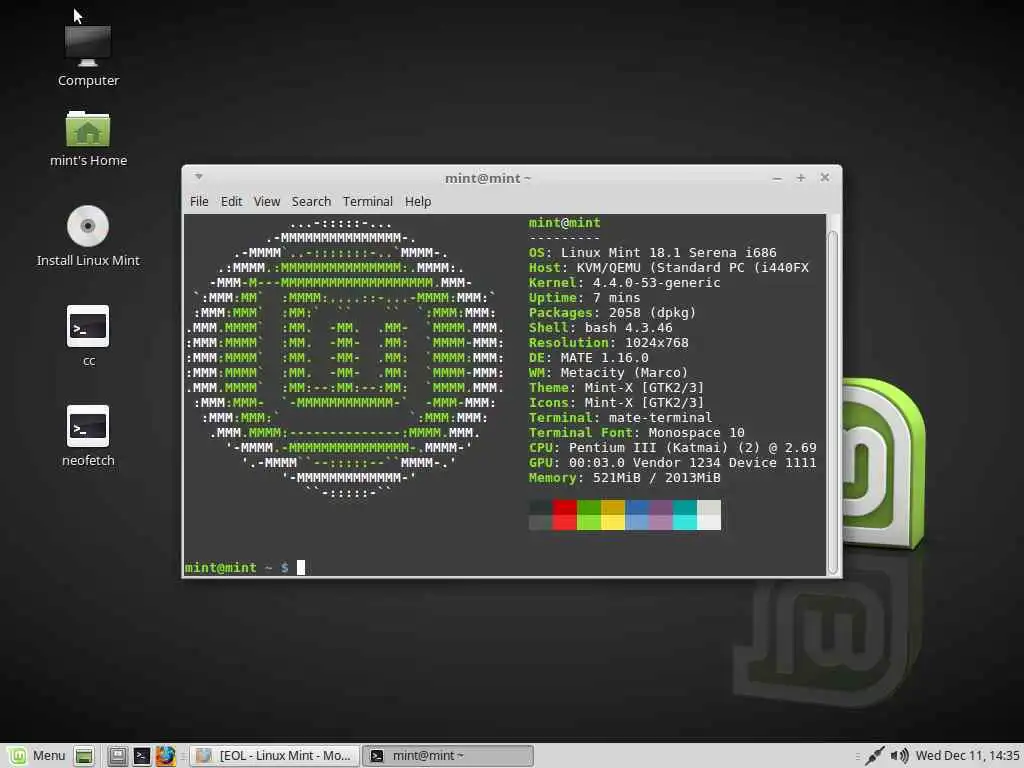Image resolution: width=1024 pixels, height=768 pixels.
Task: Open the window menu arrow in titlebar
Action: coord(199,176)
